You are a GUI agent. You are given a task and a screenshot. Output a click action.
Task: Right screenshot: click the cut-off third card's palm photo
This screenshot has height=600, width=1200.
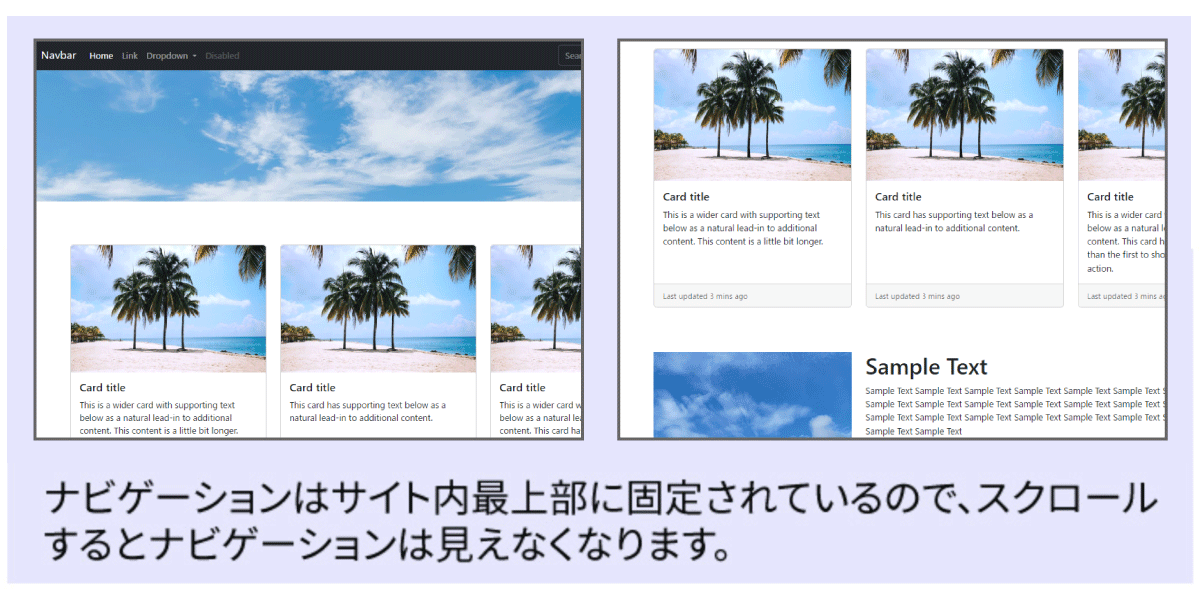tap(1122, 115)
